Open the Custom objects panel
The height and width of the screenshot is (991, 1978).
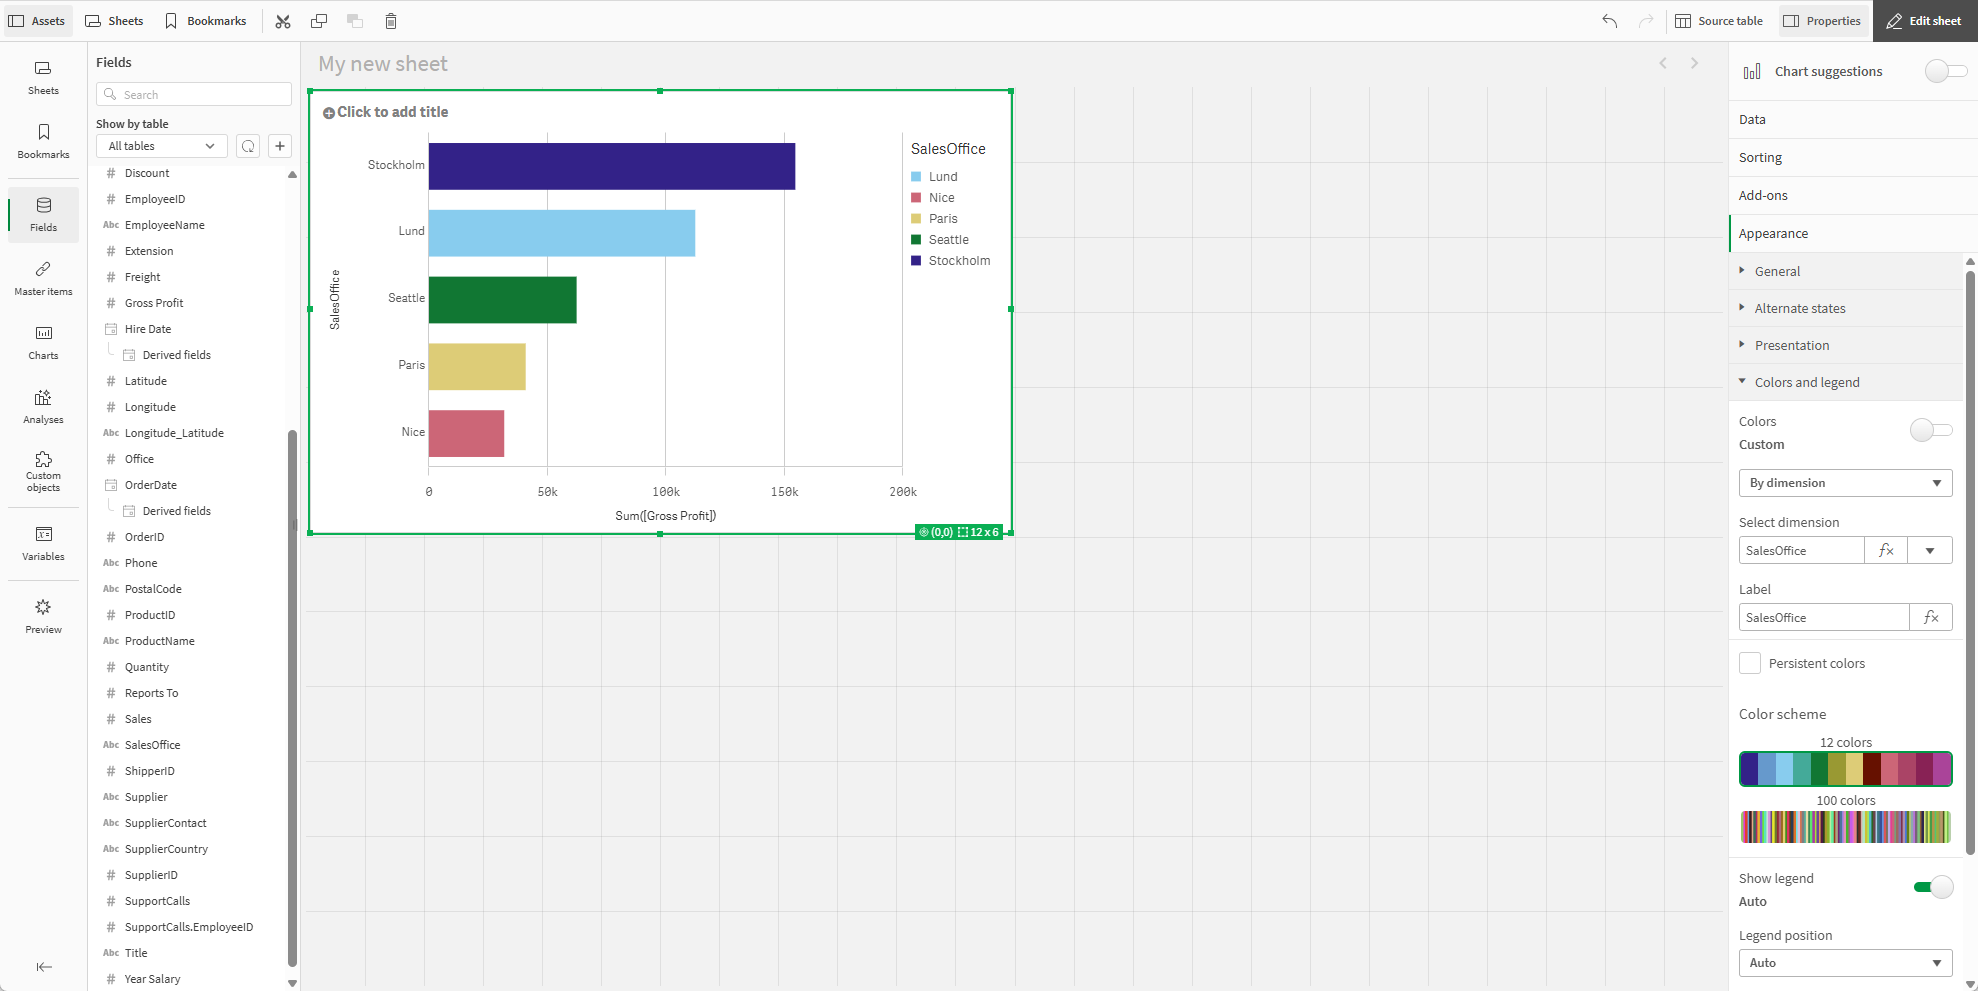click(x=43, y=470)
